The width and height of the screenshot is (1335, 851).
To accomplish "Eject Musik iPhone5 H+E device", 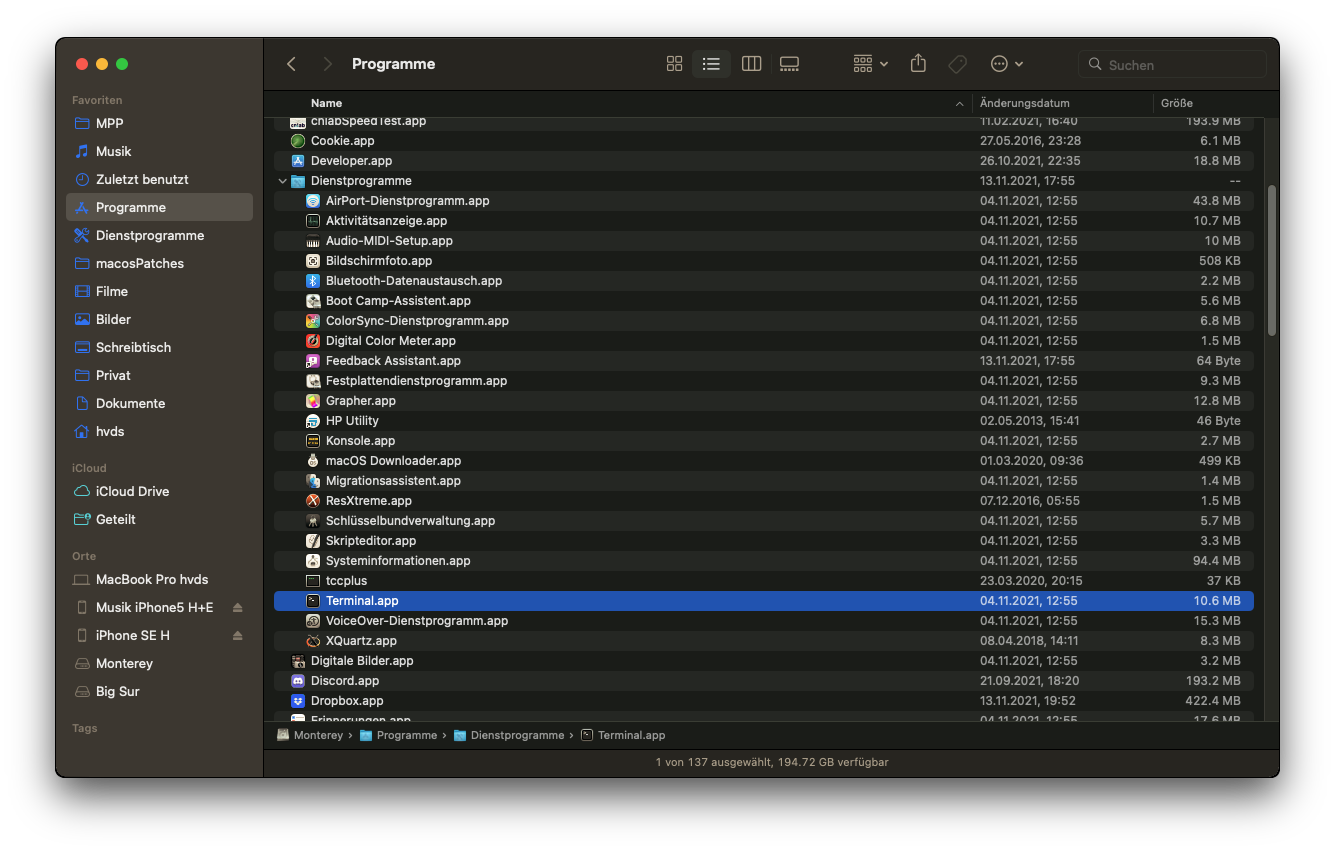I will click(237, 607).
